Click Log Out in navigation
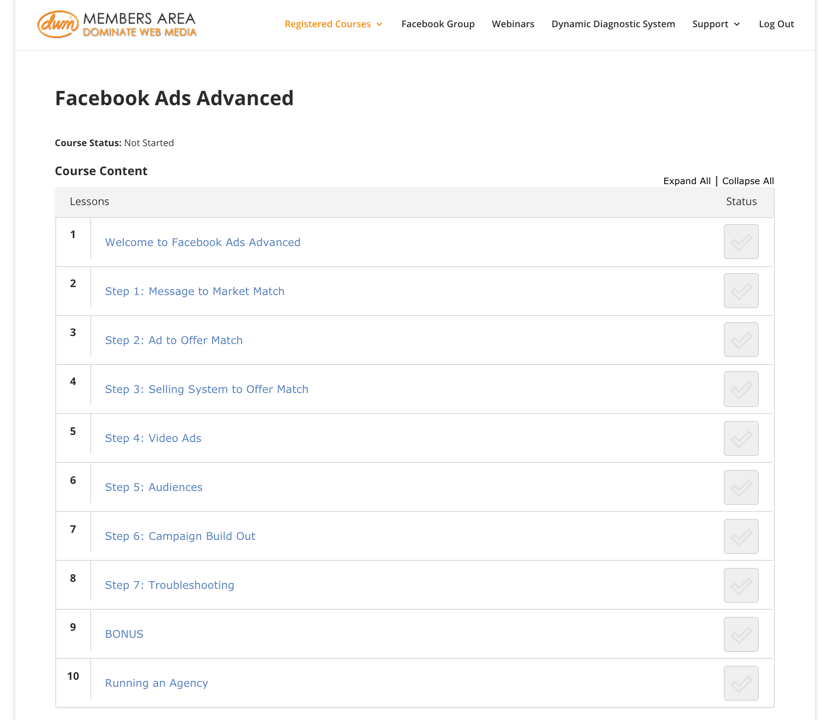This screenshot has height=720, width=826. click(x=776, y=24)
